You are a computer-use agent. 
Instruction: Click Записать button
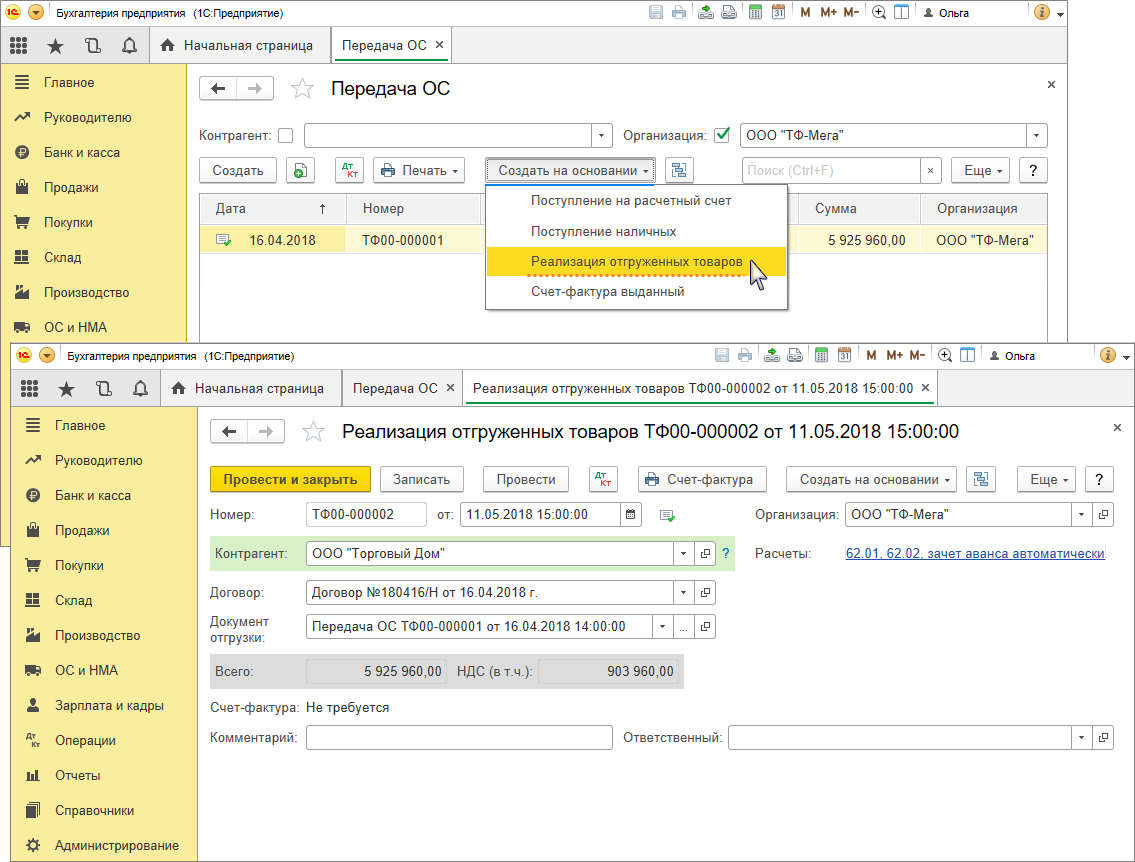pos(421,479)
